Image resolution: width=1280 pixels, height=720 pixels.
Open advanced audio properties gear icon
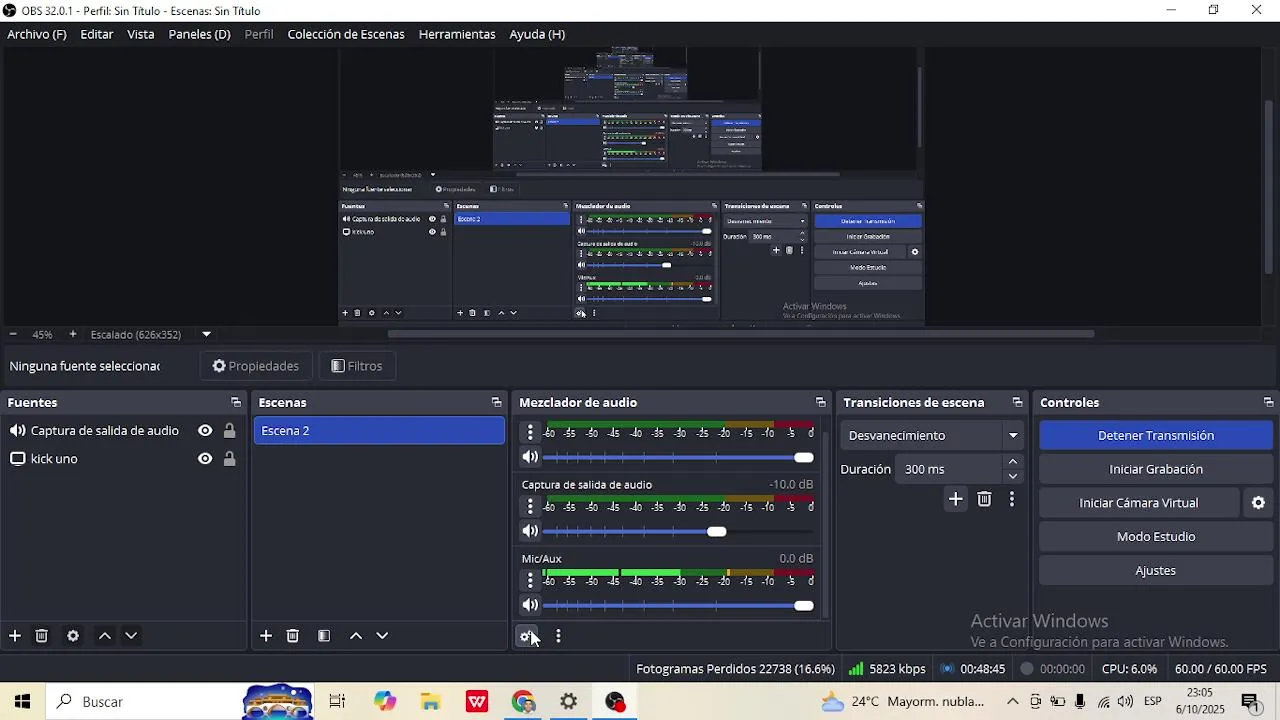click(x=527, y=636)
